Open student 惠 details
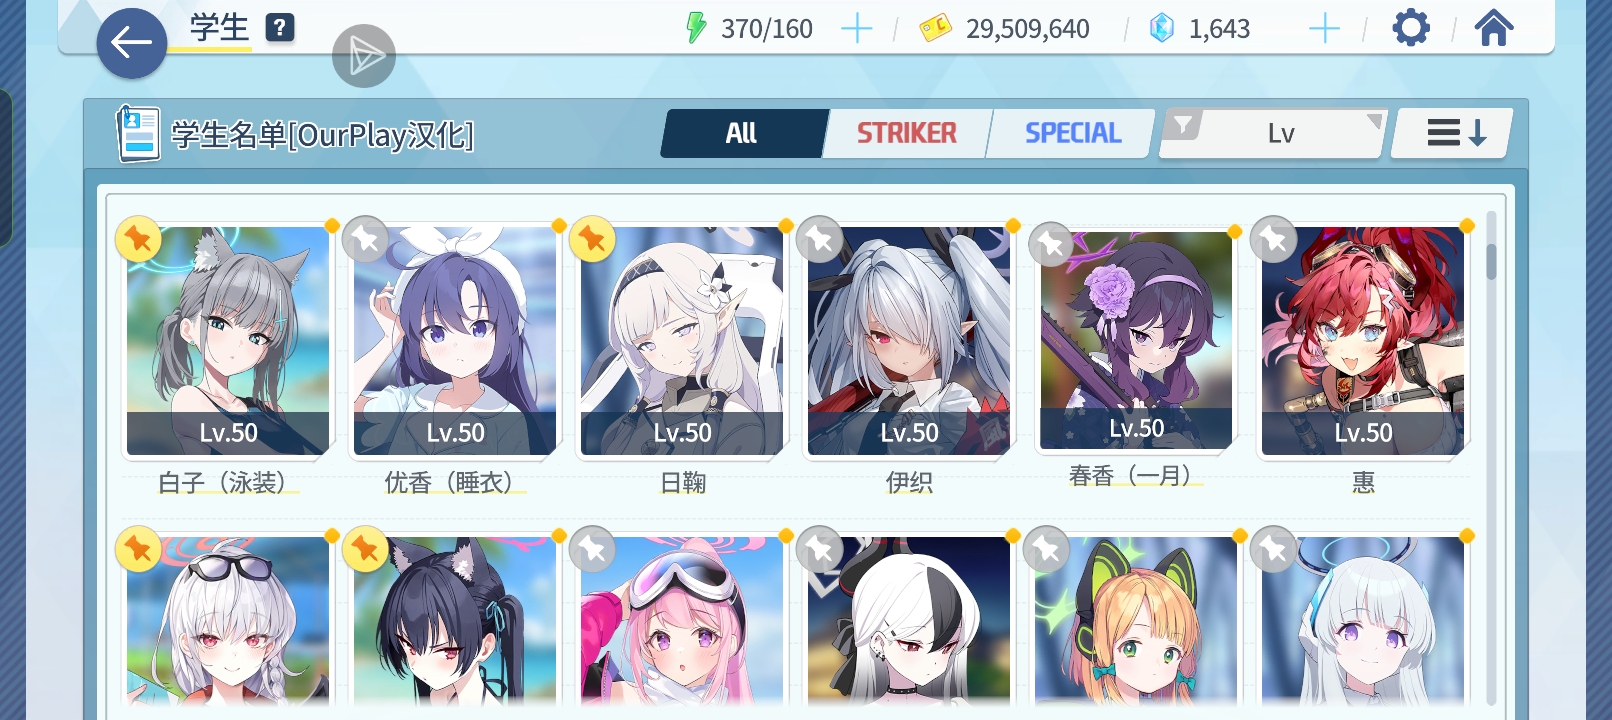The width and height of the screenshot is (1612, 720). tap(1363, 341)
